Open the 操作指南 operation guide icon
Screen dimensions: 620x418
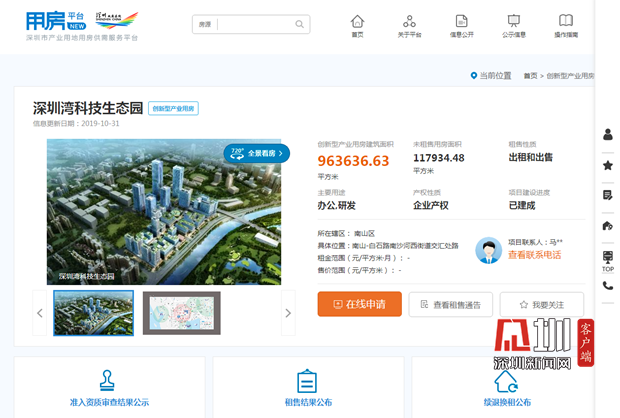pos(566,24)
